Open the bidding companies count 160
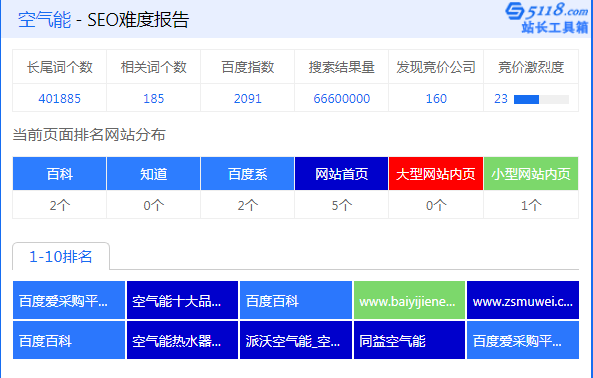 pyautogui.click(x=436, y=99)
